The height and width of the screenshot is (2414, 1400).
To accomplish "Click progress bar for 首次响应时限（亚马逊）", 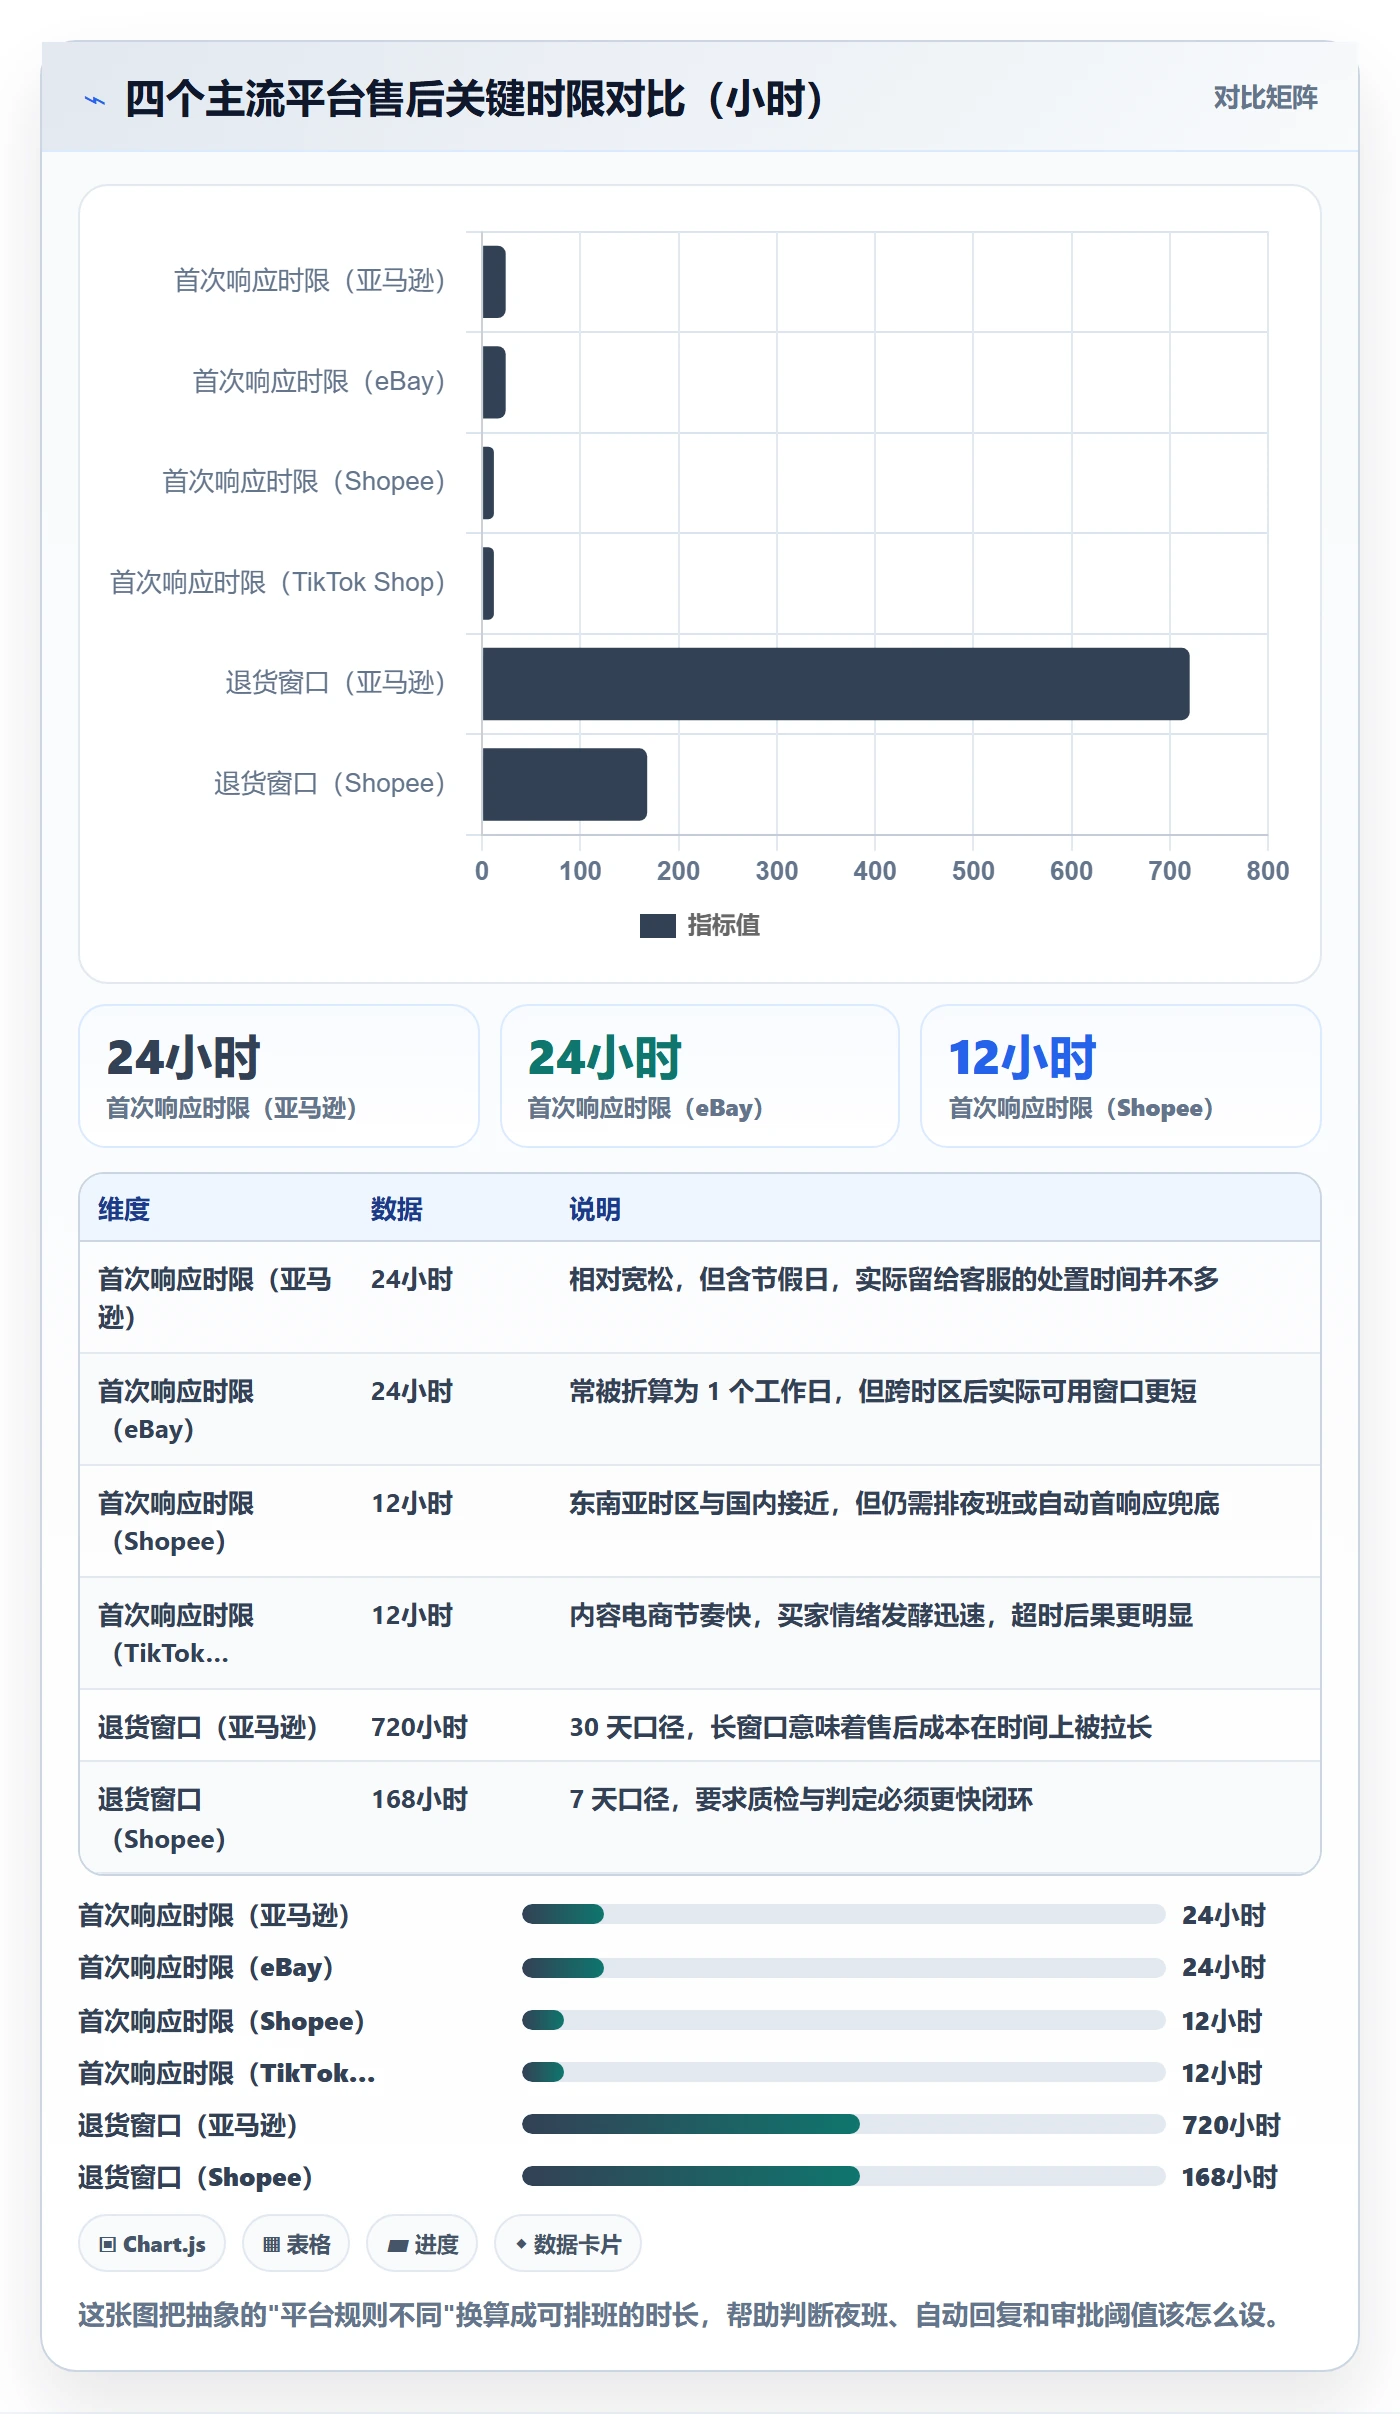I will pyautogui.click(x=843, y=1914).
